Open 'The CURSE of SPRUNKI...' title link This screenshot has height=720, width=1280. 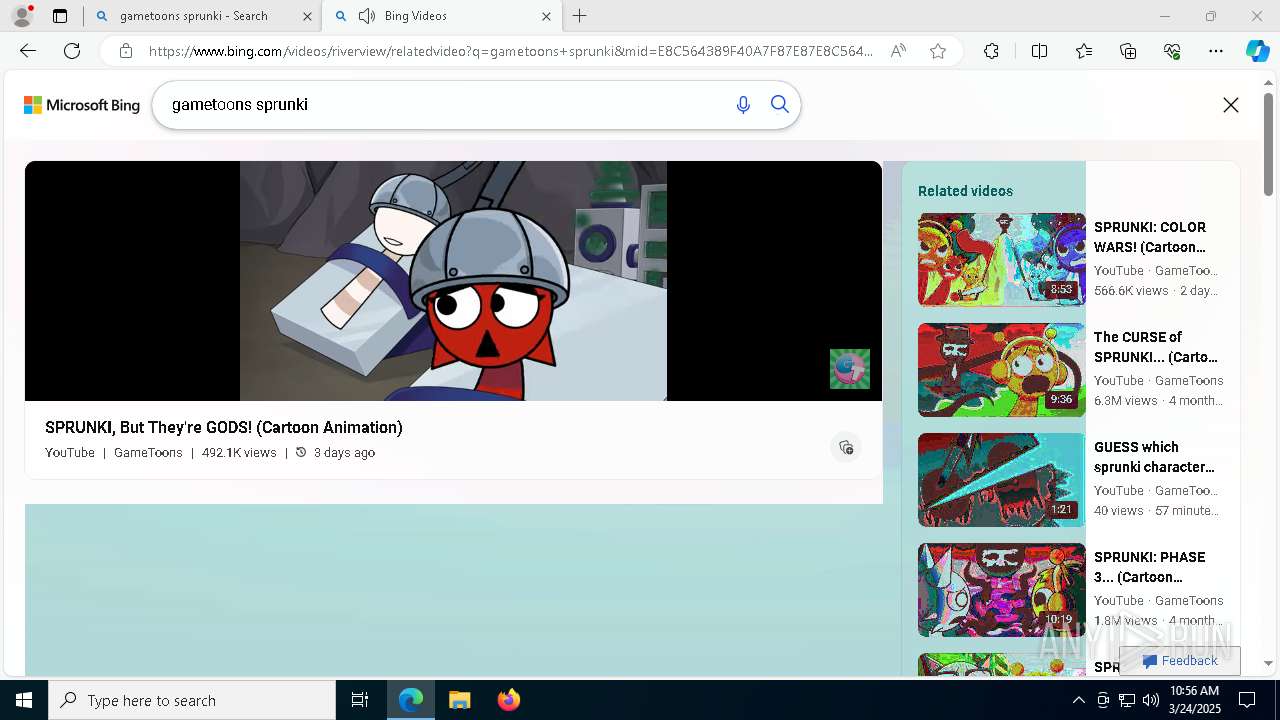tap(1156, 347)
